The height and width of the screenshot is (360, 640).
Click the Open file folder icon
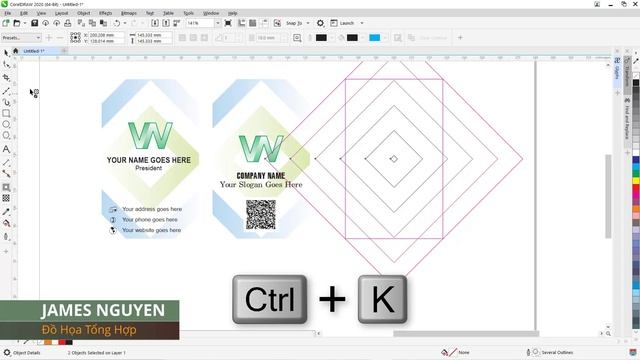[x=17, y=23]
